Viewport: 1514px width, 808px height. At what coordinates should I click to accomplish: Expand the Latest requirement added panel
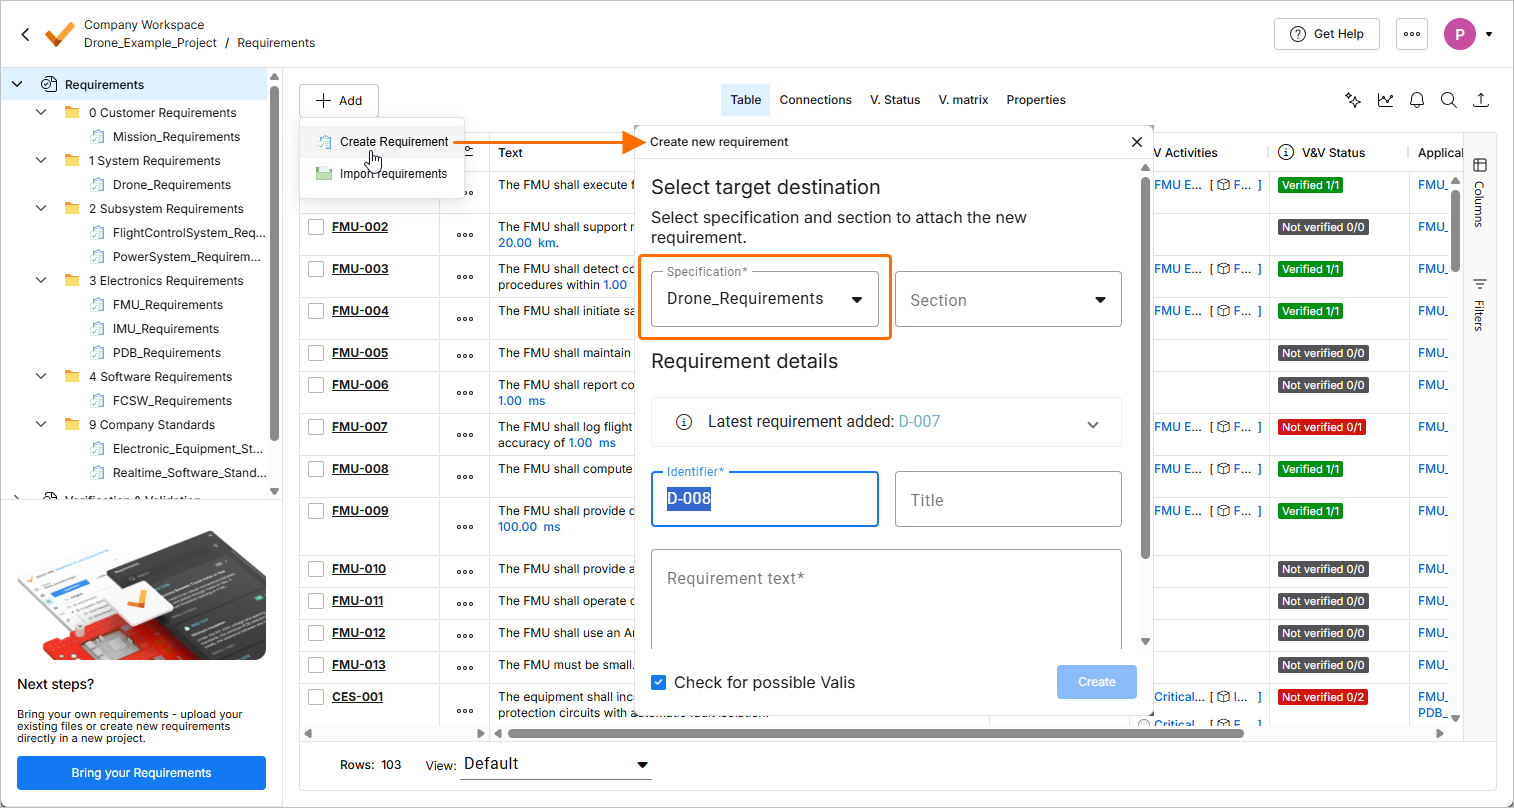(x=1093, y=423)
